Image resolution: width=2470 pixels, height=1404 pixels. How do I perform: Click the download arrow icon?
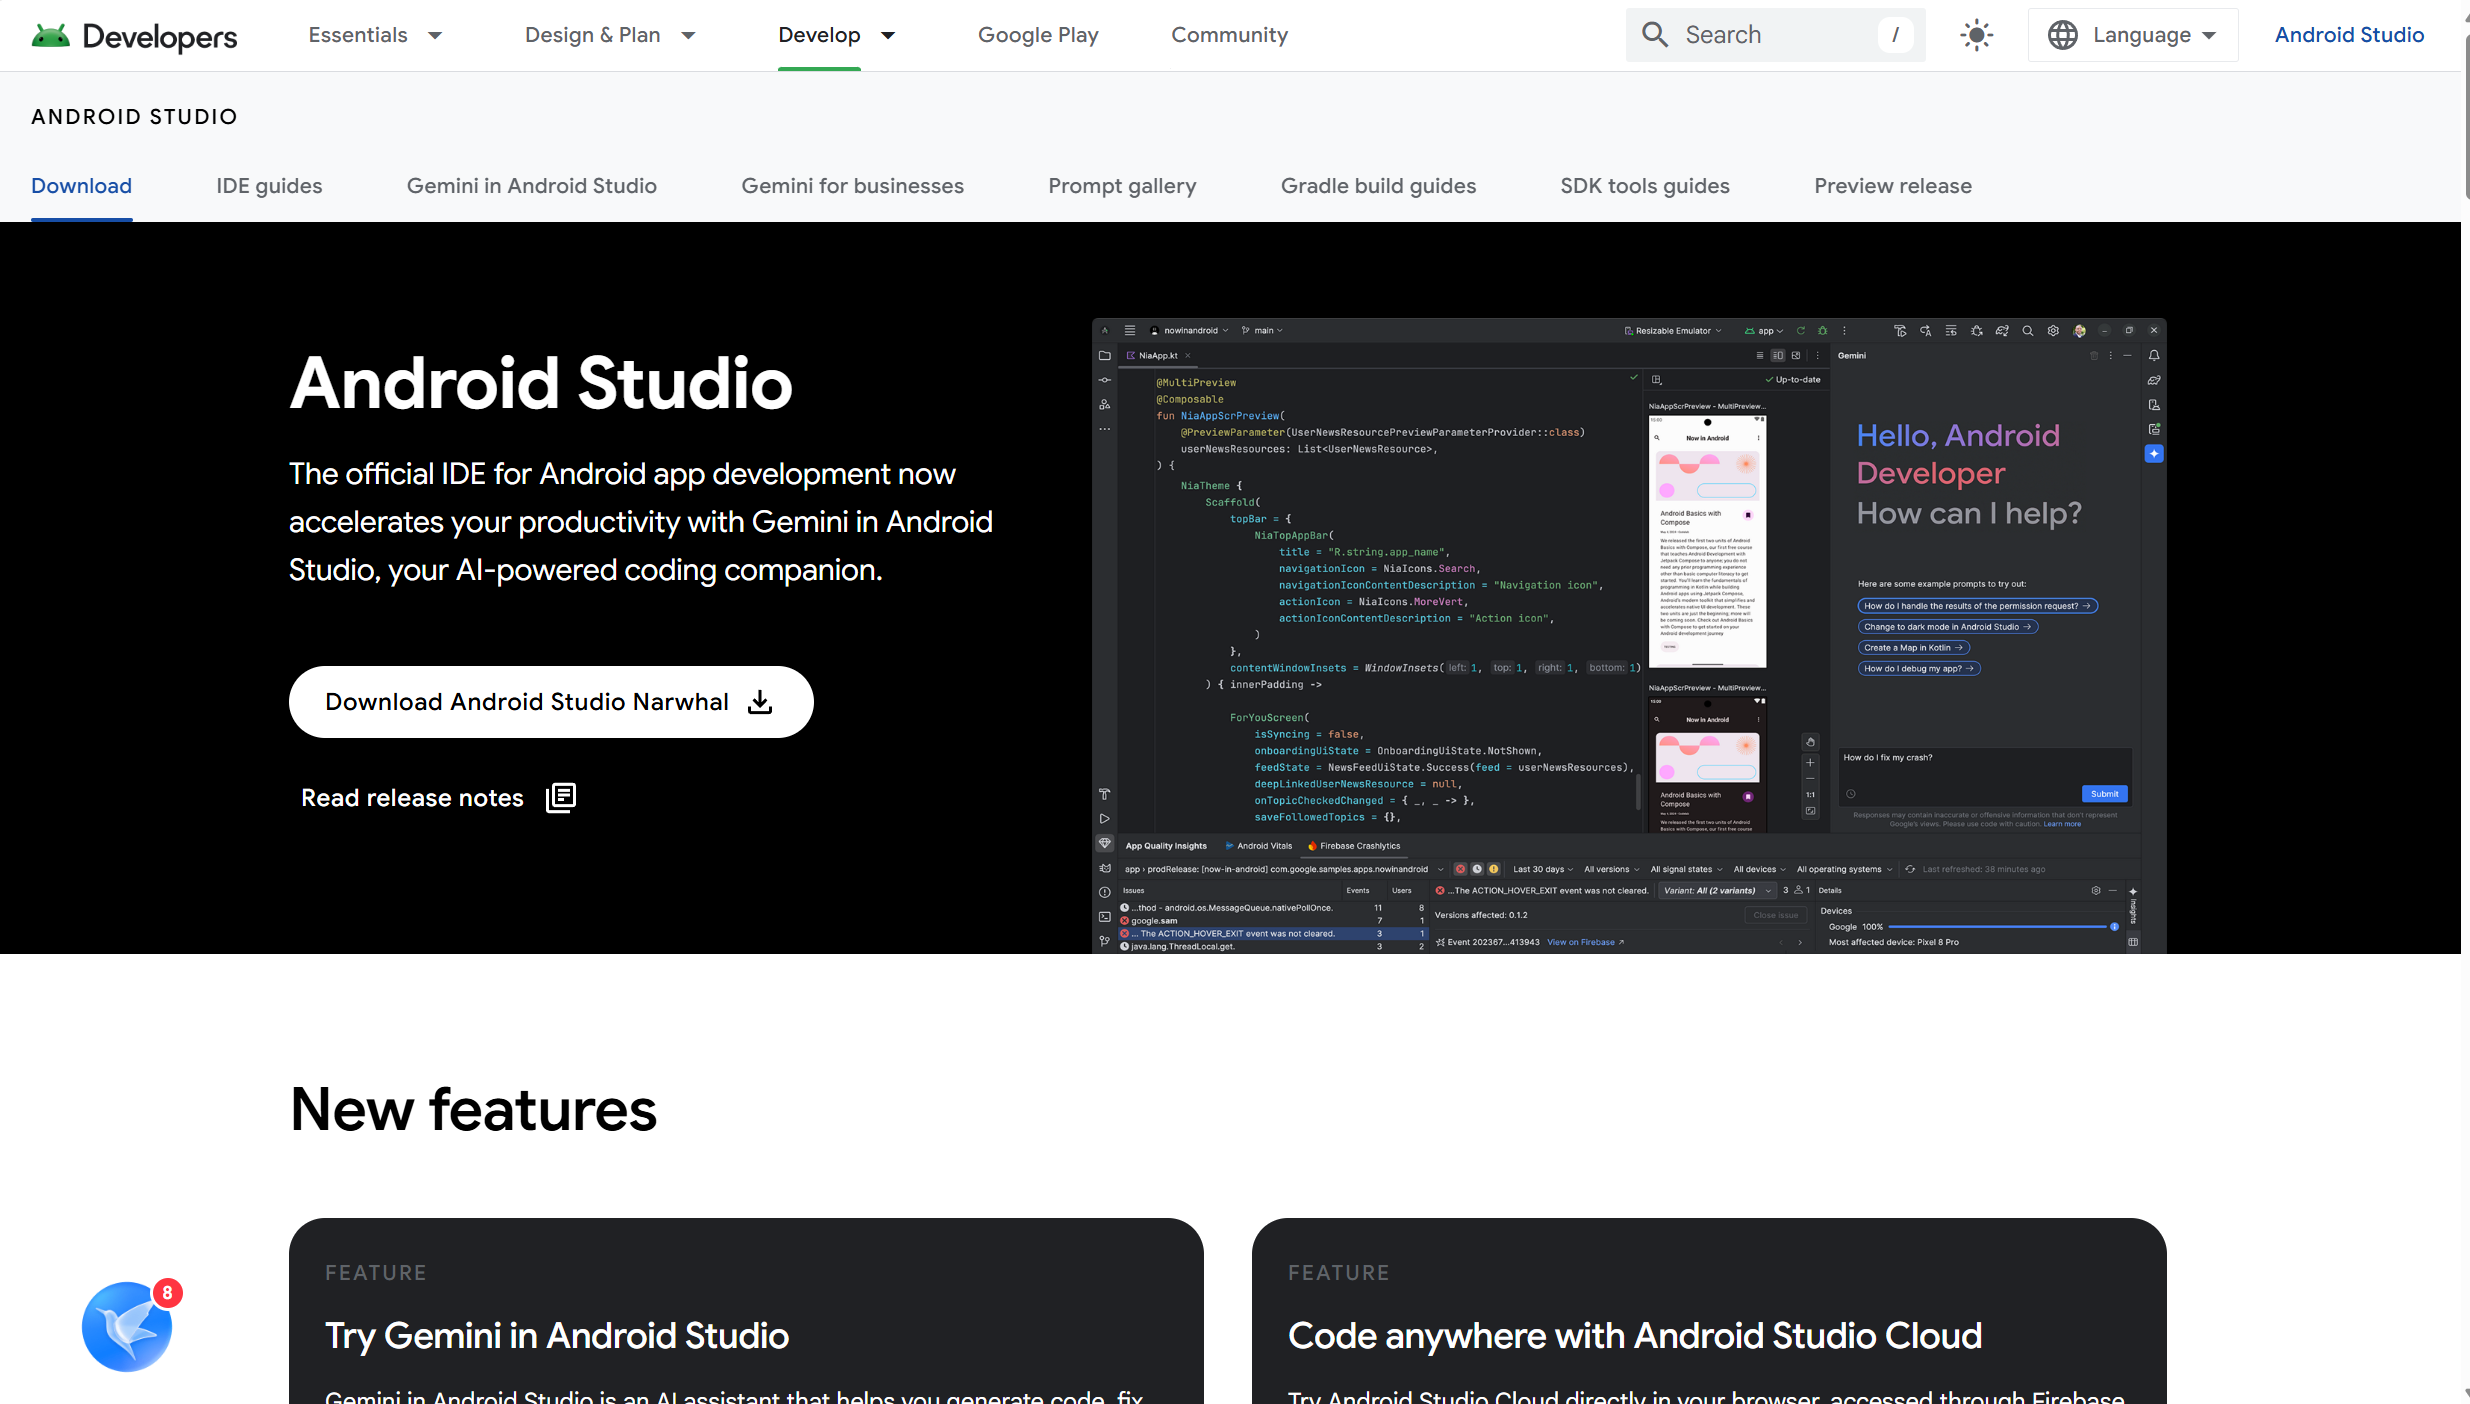tap(760, 702)
